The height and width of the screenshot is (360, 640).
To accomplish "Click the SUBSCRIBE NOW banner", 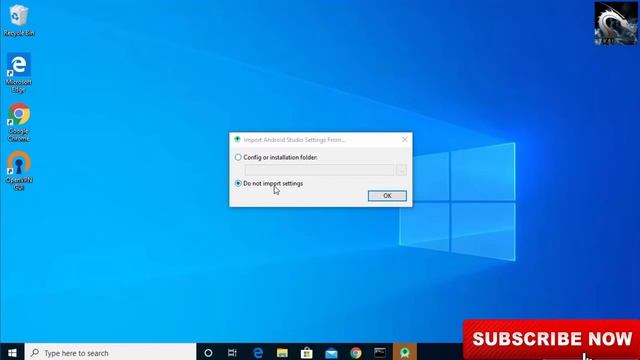I will [x=551, y=339].
